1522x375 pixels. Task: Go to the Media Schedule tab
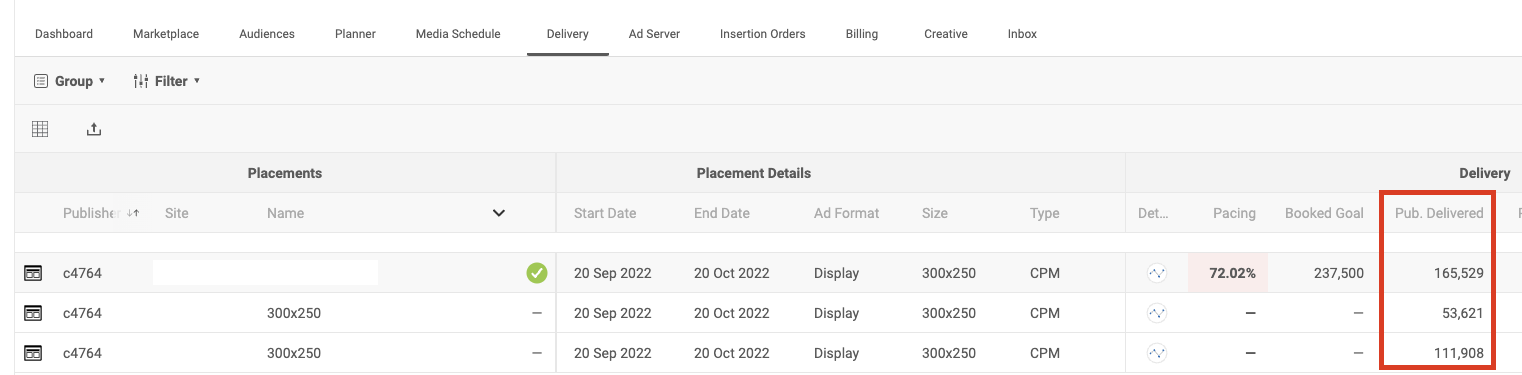click(x=458, y=34)
